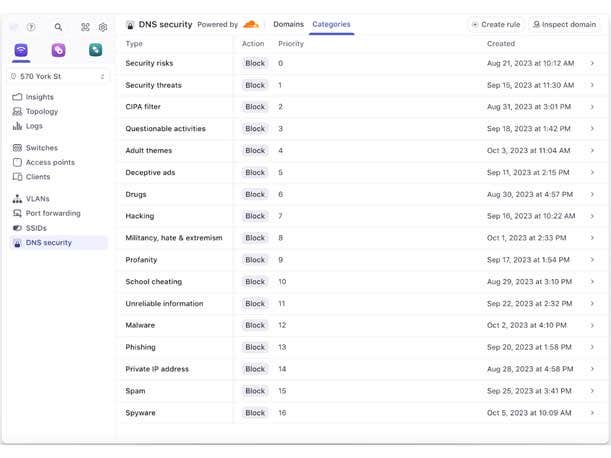Click the Create rule button
Image resolution: width=611 pixels, height=458 pixels.
point(494,24)
